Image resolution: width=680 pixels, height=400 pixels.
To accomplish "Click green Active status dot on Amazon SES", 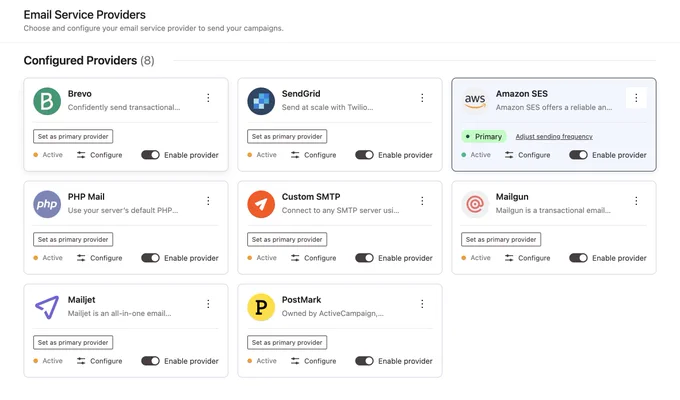I will [464, 155].
